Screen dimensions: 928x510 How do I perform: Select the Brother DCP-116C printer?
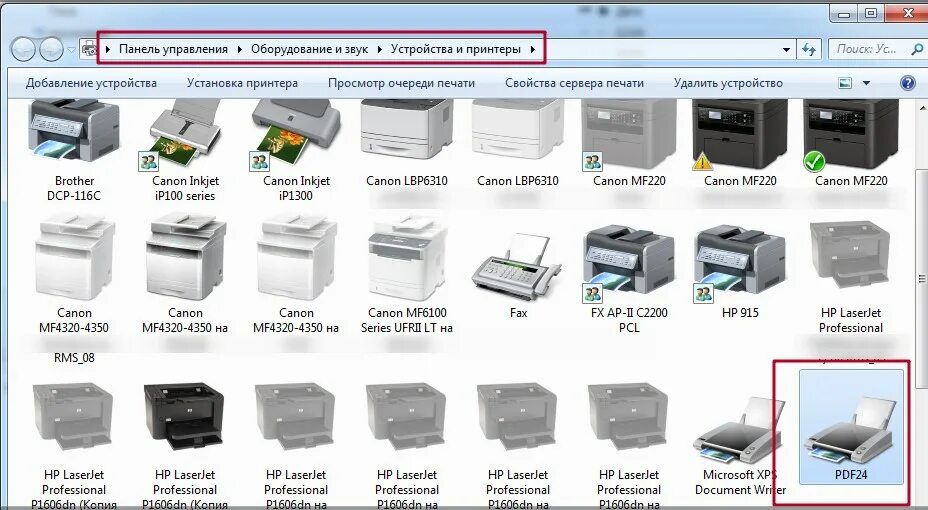[74, 151]
